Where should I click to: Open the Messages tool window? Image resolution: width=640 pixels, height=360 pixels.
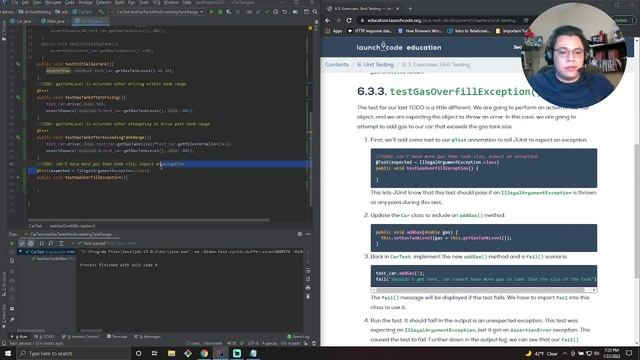pyautogui.click(x=147, y=337)
